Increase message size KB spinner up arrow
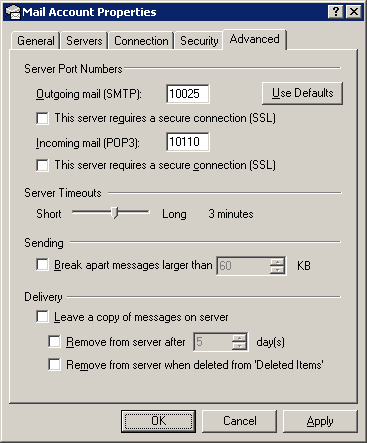This screenshot has width=367, height=443. 277,262
